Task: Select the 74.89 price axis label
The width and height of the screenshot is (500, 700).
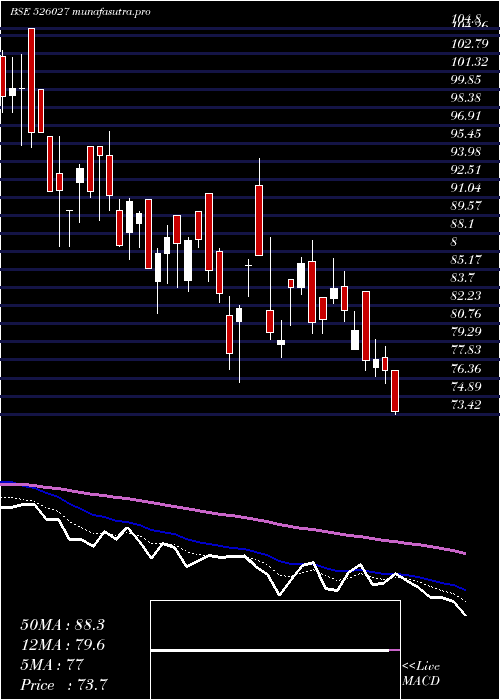Action: click(x=467, y=387)
